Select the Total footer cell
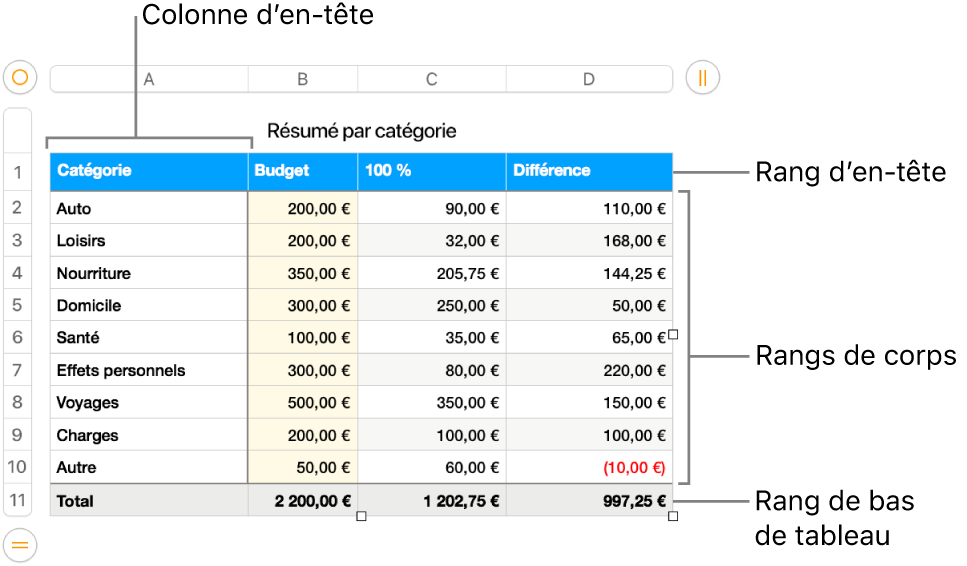967x566 pixels. pyautogui.click(x=148, y=501)
